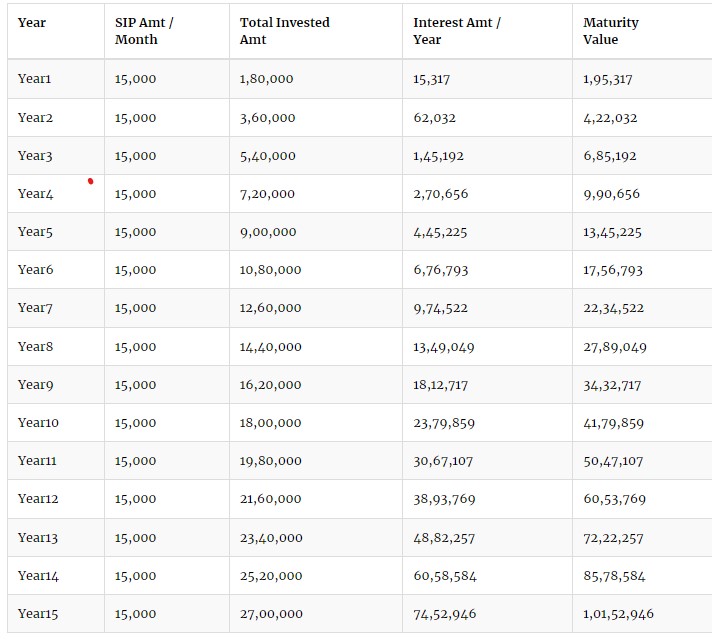The width and height of the screenshot is (712, 641).
Task: Select Year6 interest amount 6,76,793
Action: 440,270
